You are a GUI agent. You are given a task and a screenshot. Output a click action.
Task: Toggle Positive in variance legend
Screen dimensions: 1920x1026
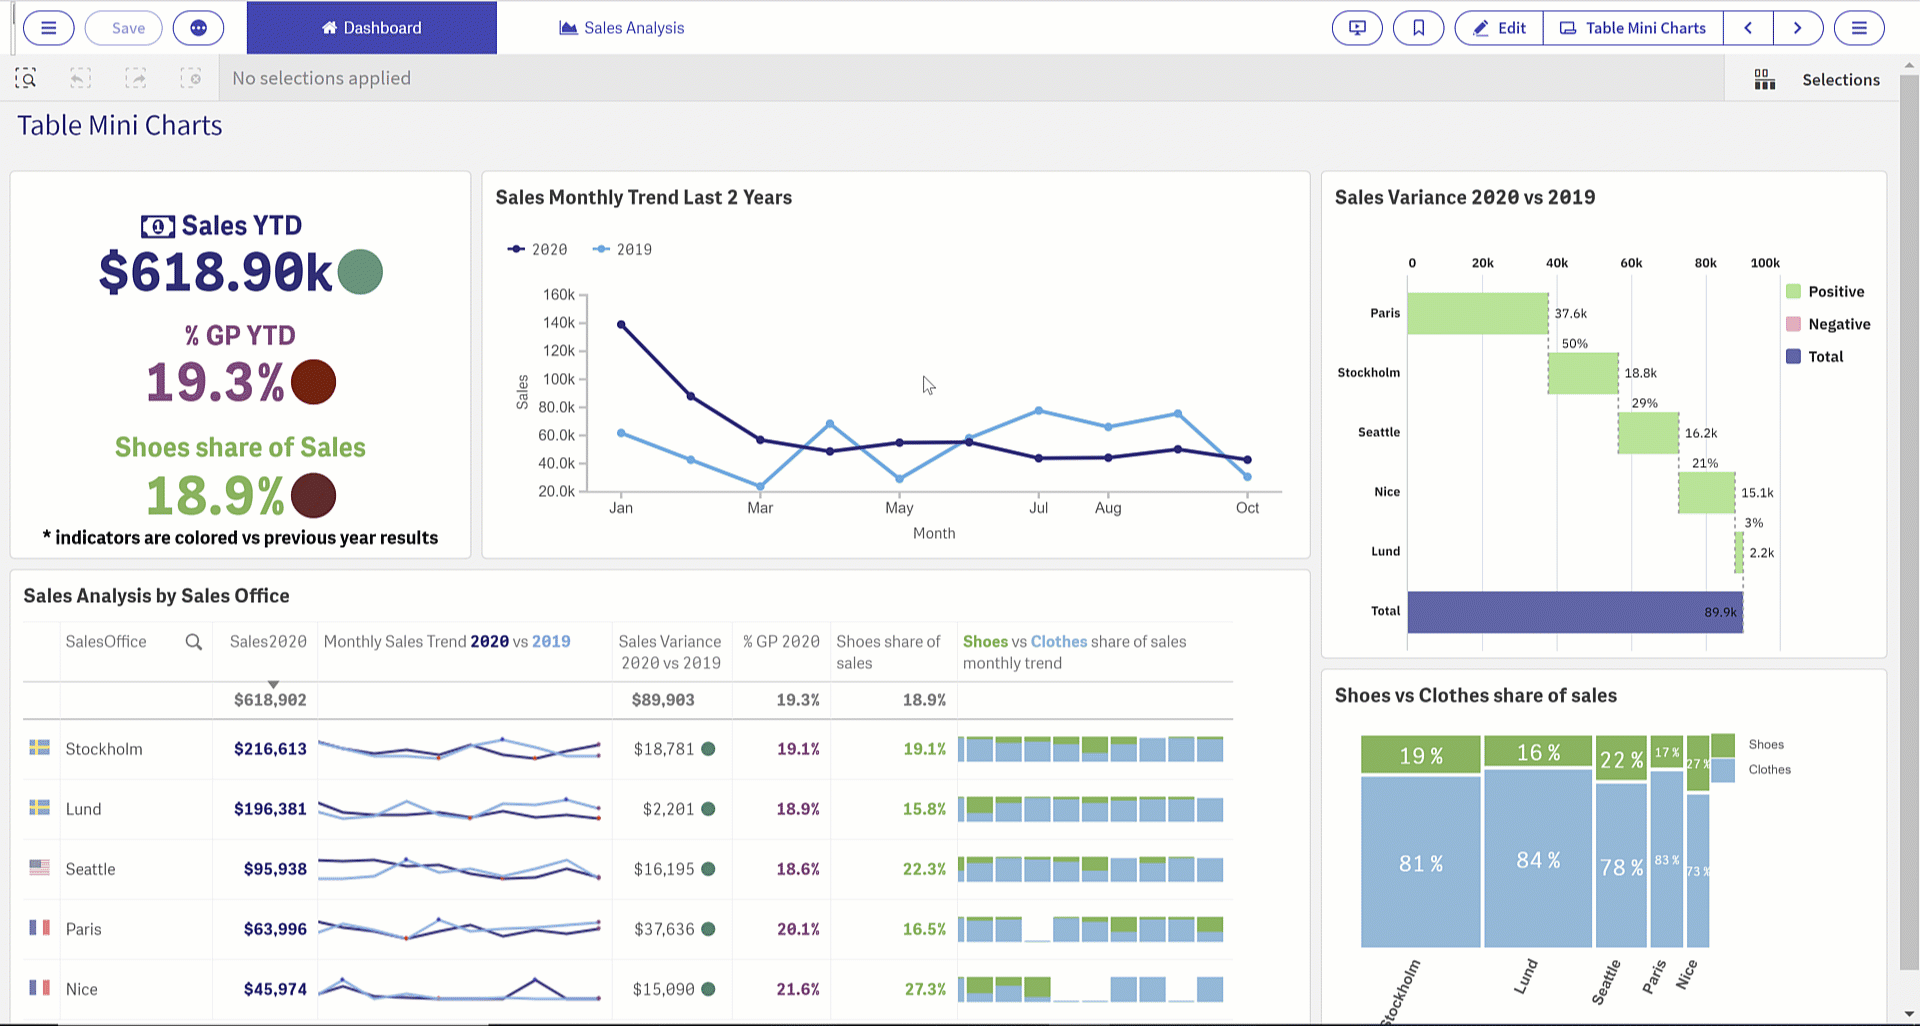point(1825,292)
